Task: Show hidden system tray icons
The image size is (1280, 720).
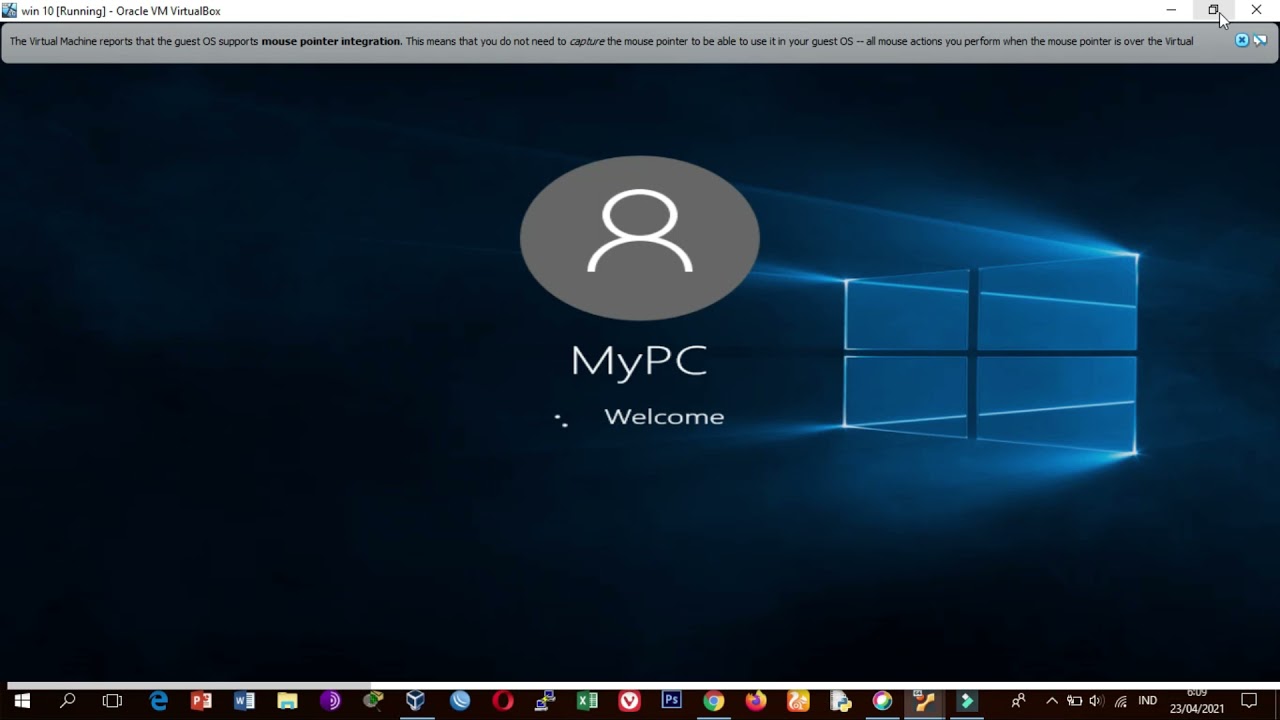Action: 1051,701
